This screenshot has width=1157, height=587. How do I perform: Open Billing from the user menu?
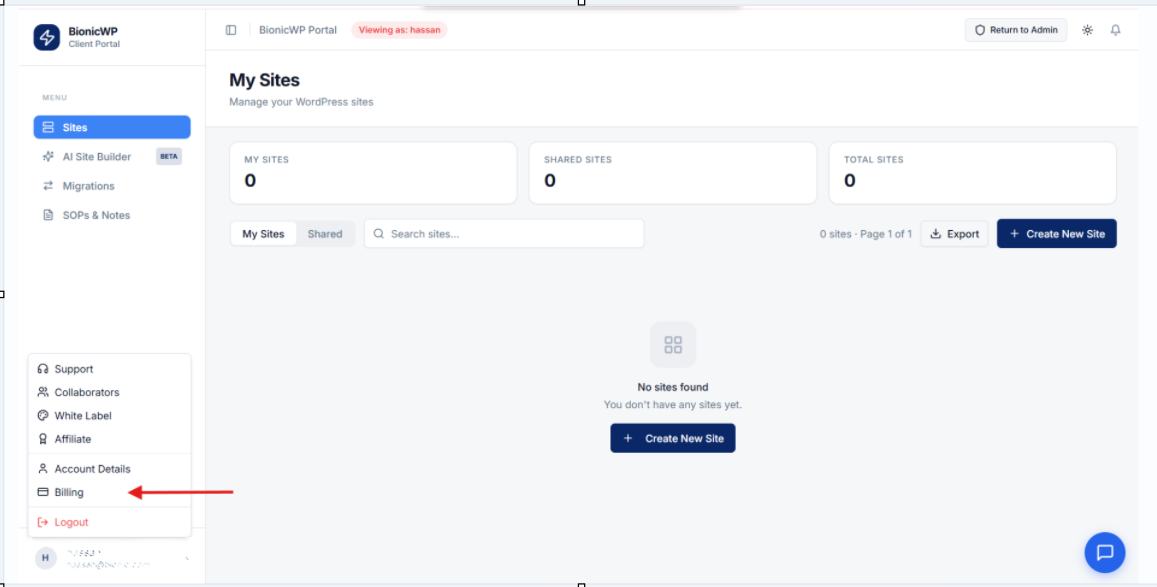coord(109,492)
